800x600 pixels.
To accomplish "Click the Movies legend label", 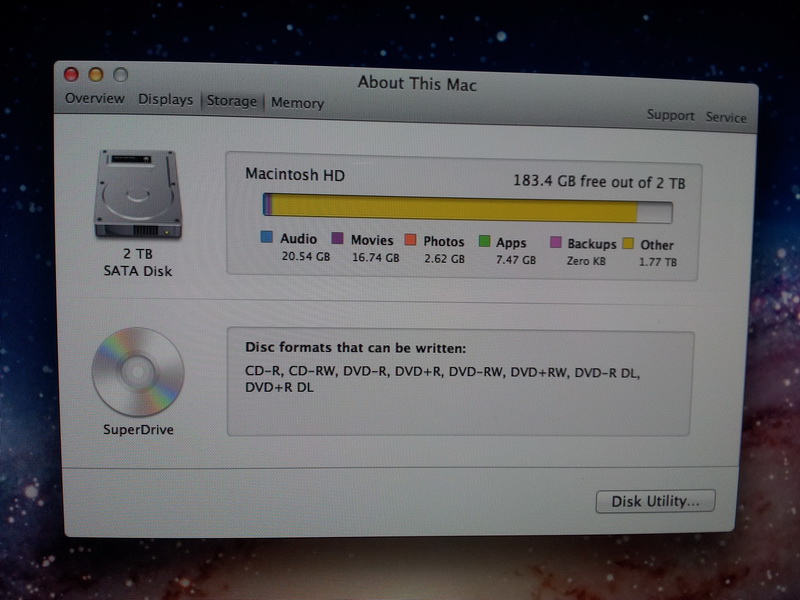I will coord(372,240).
